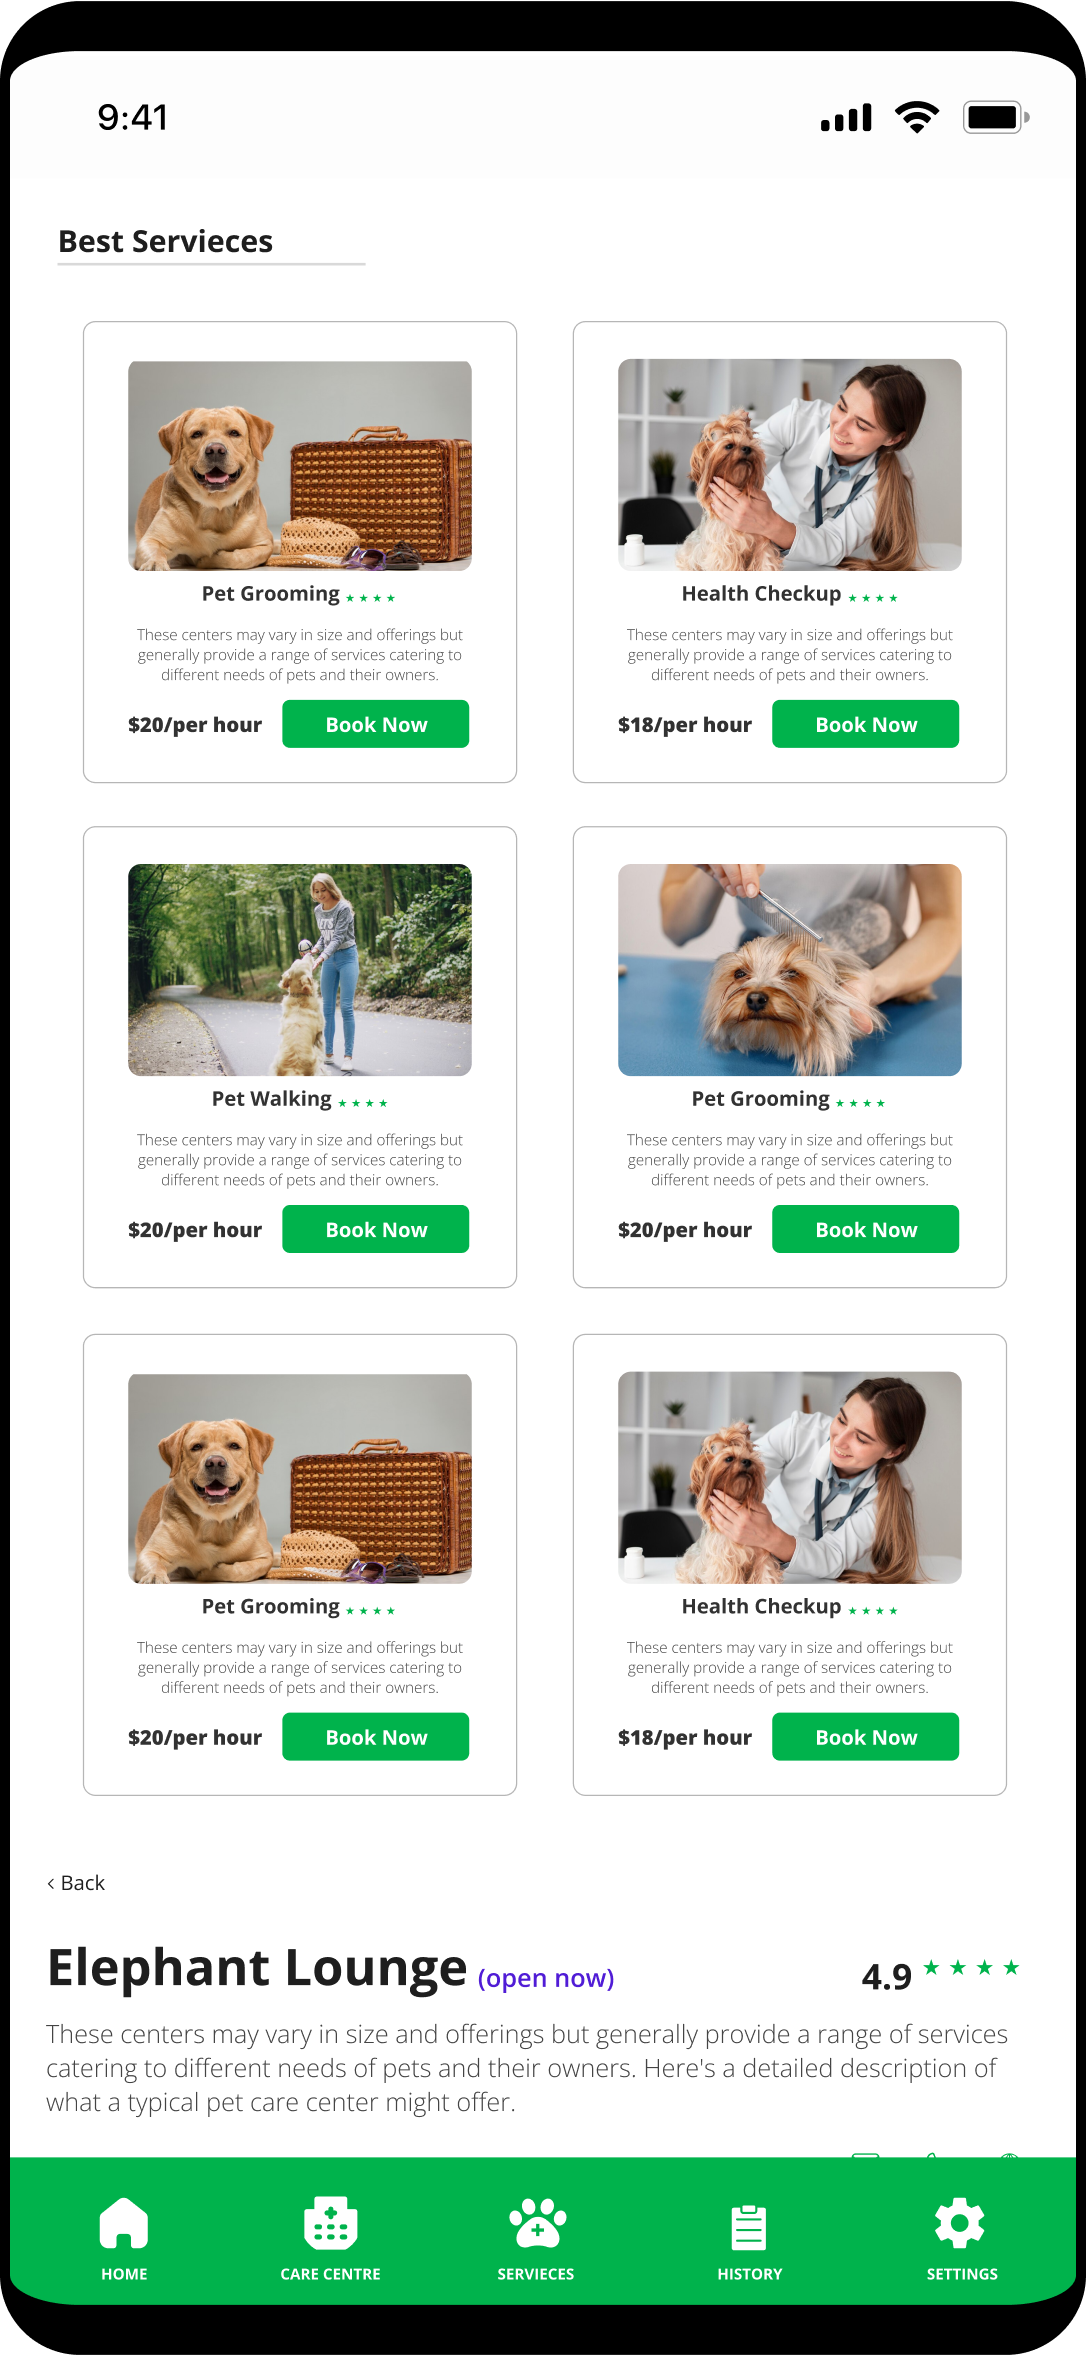This screenshot has height=2355, width=1086.
Task: Open the Pet Walking forest photo
Action: 300,970
